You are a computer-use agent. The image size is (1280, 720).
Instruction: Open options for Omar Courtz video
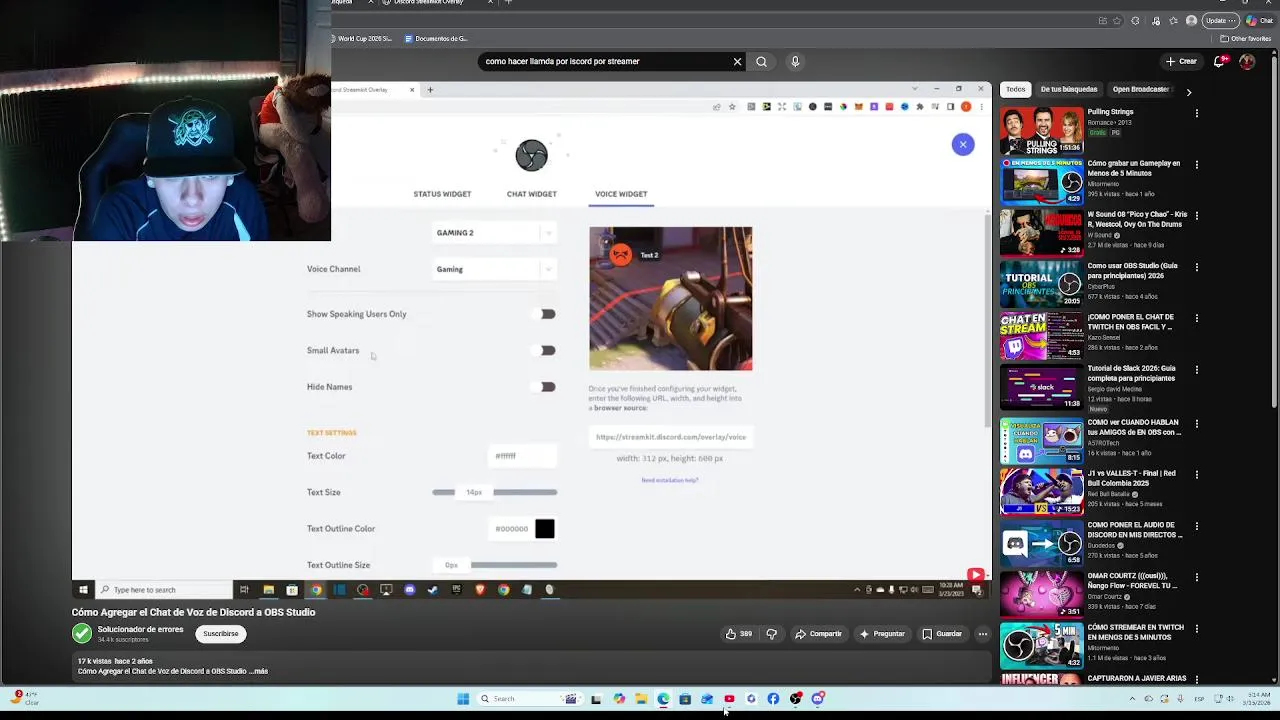pos(1197,577)
